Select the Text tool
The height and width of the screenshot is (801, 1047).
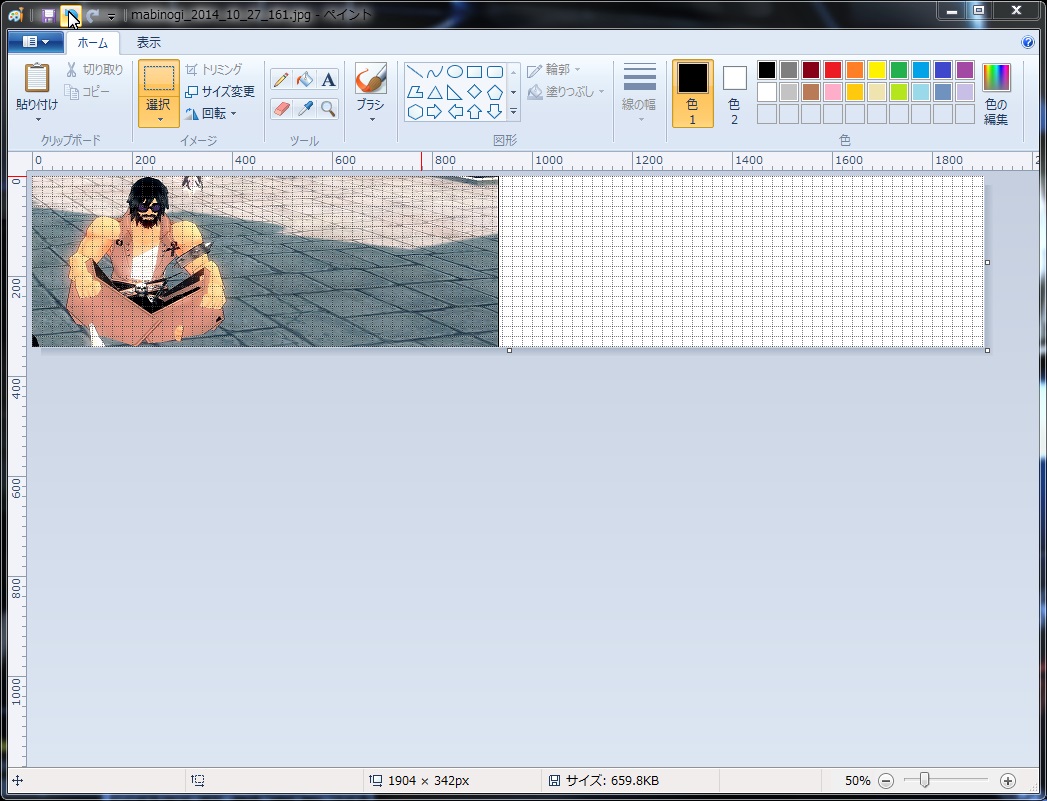pos(328,79)
